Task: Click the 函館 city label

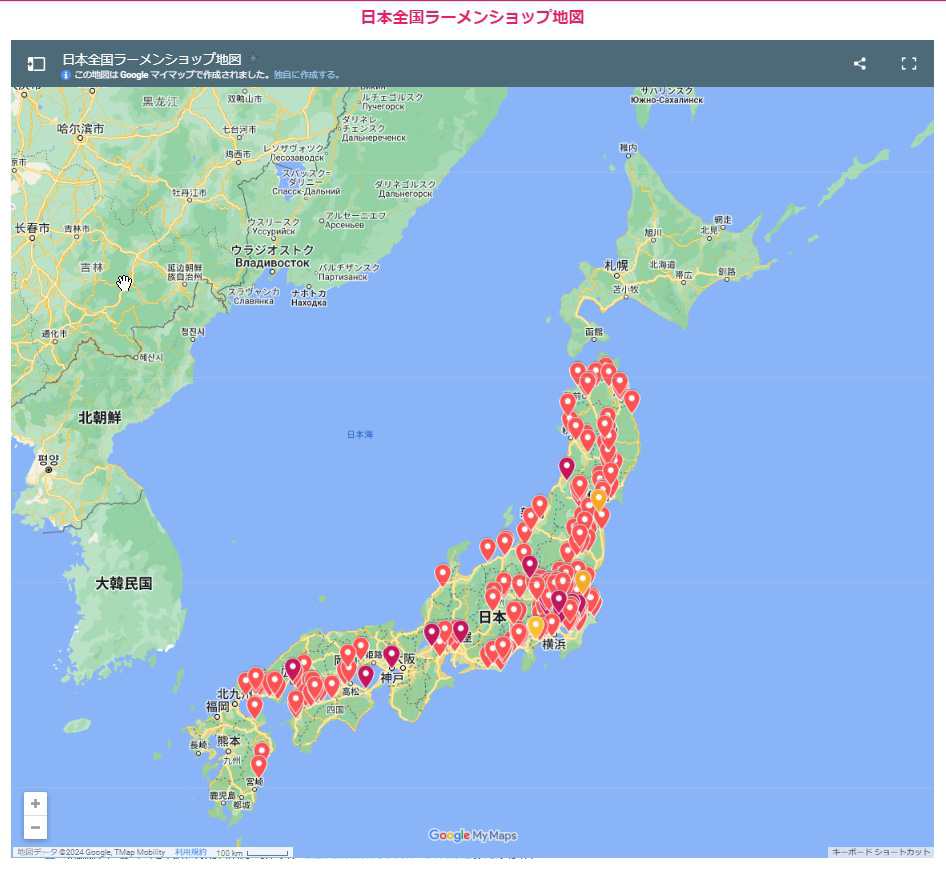Action: click(x=594, y=331)
